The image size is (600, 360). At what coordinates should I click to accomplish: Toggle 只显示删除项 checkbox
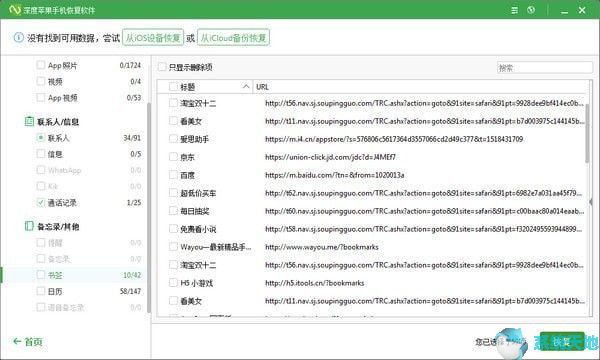point(162,67)
